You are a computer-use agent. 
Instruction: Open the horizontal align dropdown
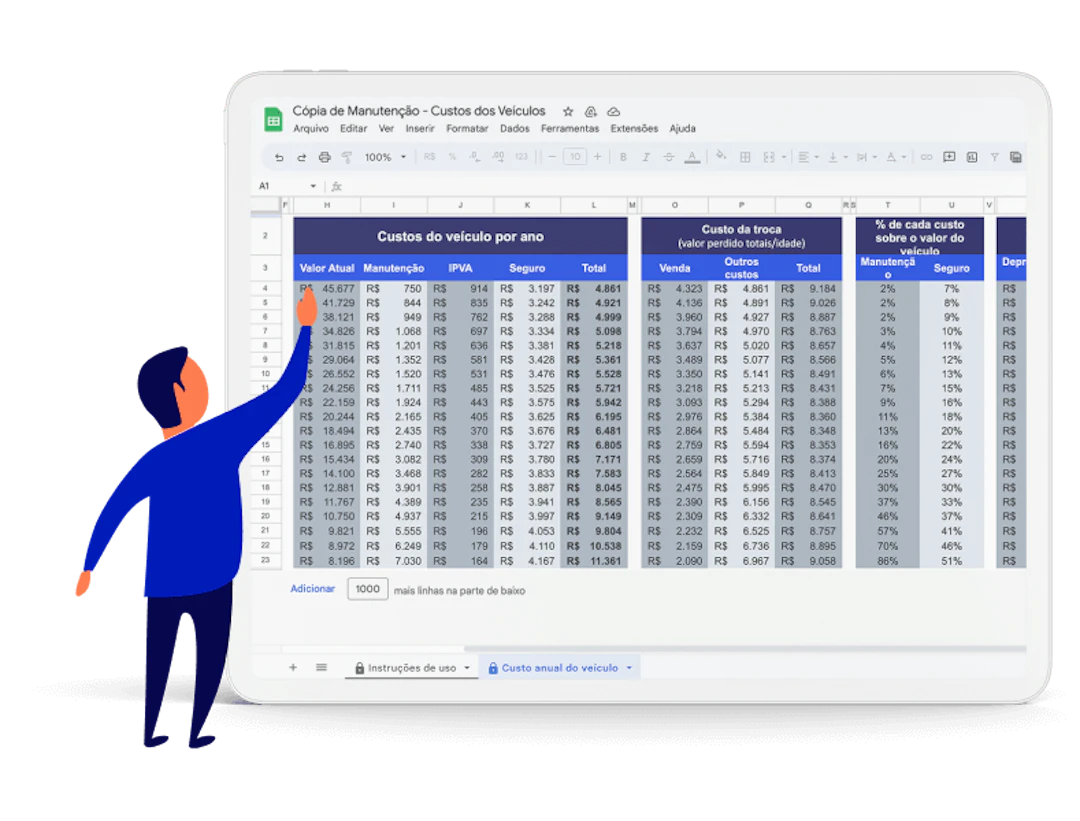click(808, 157)
